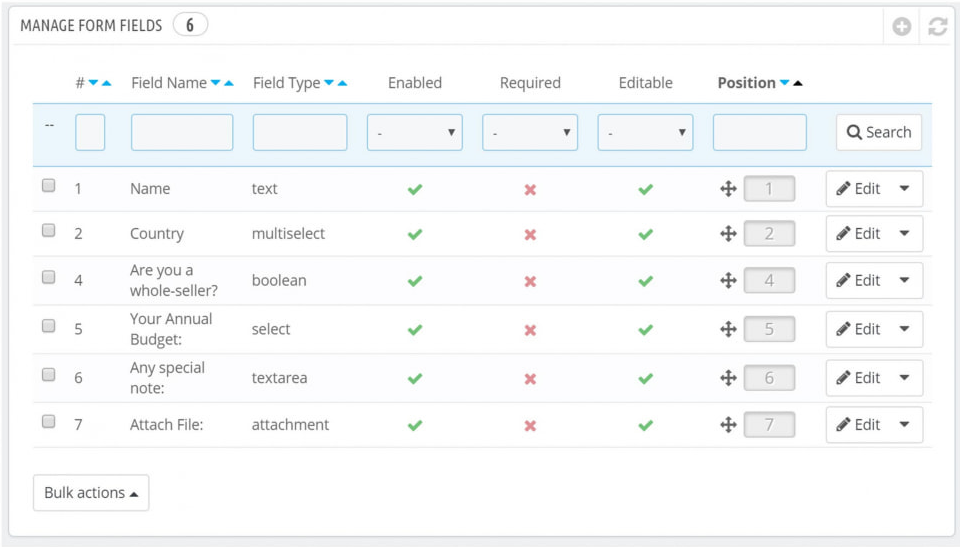Toggle Editable status for Name field
This screenshot has height=547, width=960.
(x=645, y=189)
